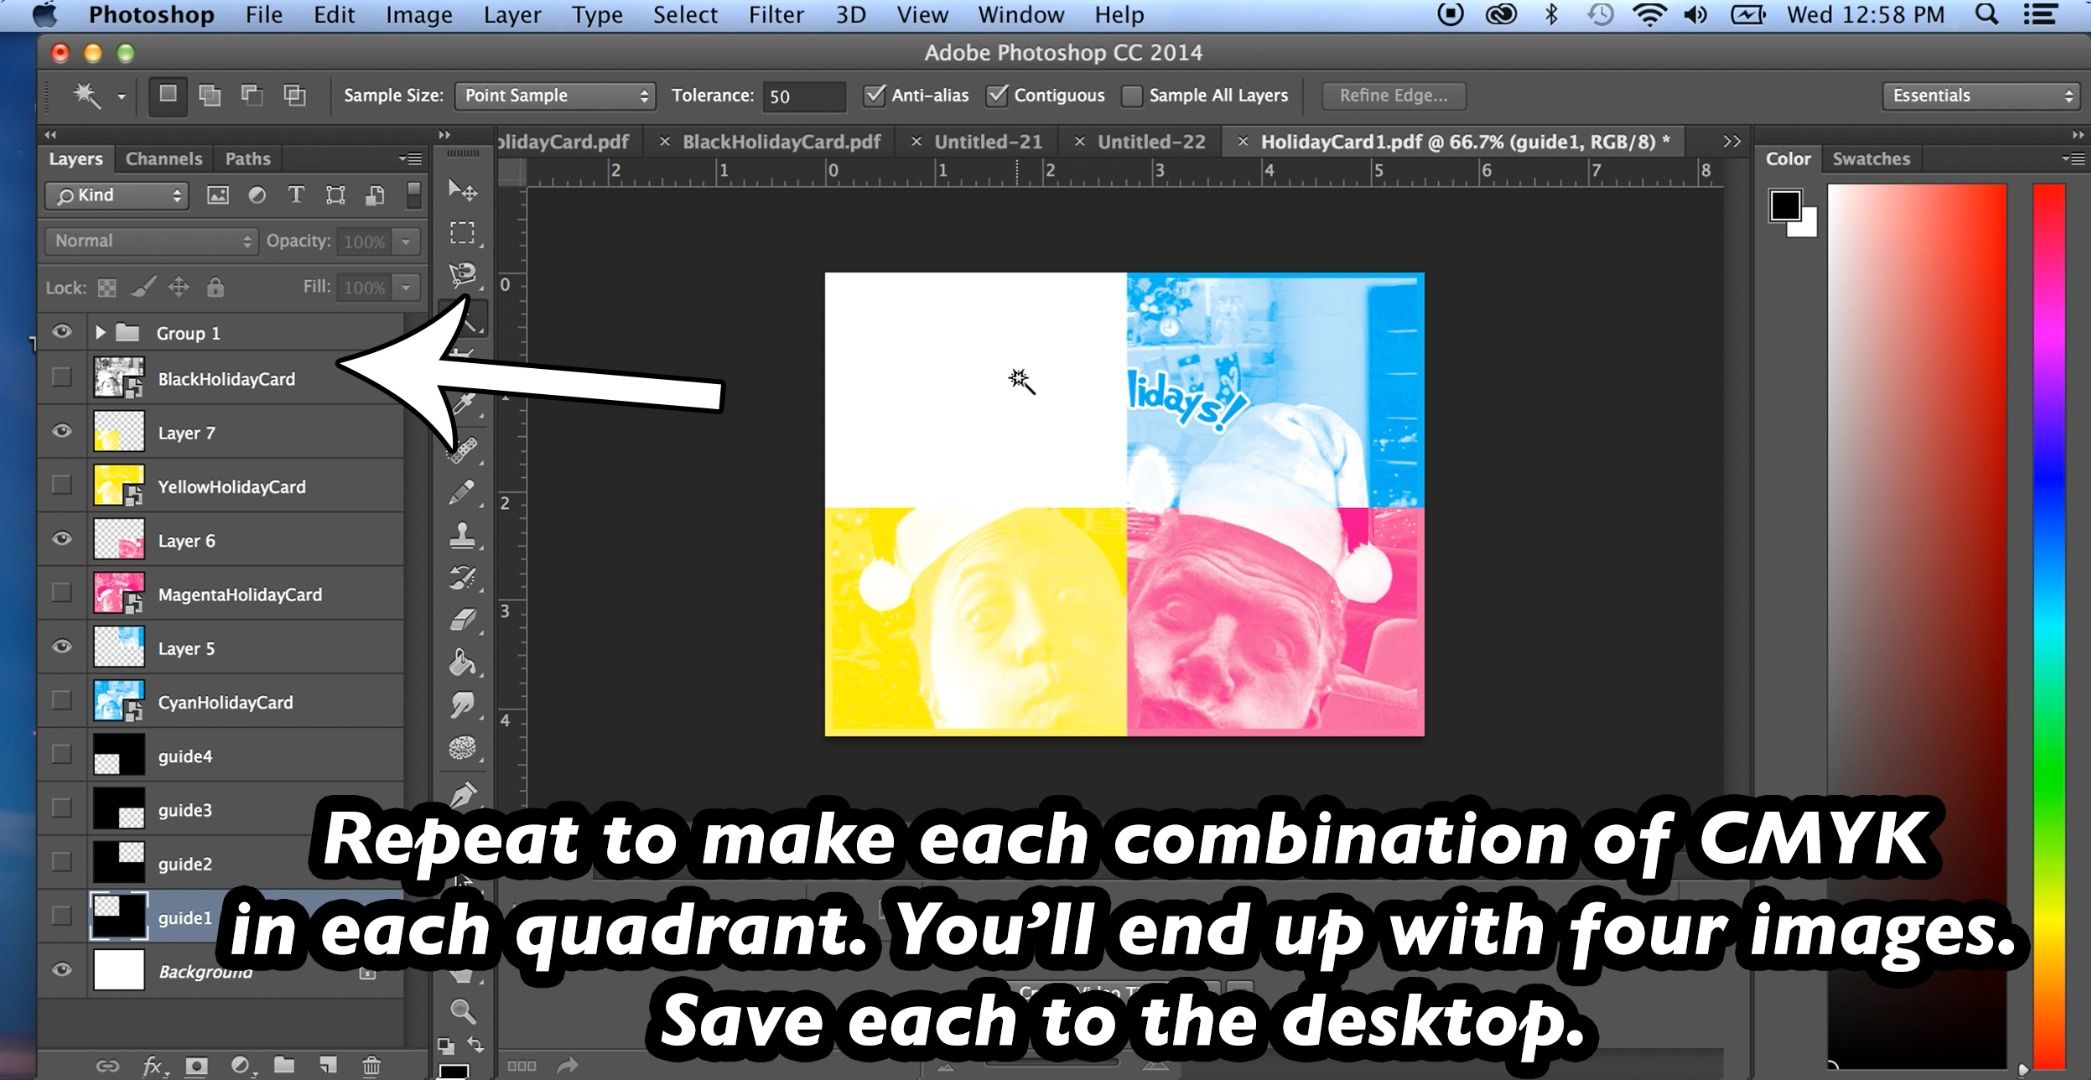Hide Layer 7 visibility
This screenshot has width=2091, height=1080.
pos(62,431)
